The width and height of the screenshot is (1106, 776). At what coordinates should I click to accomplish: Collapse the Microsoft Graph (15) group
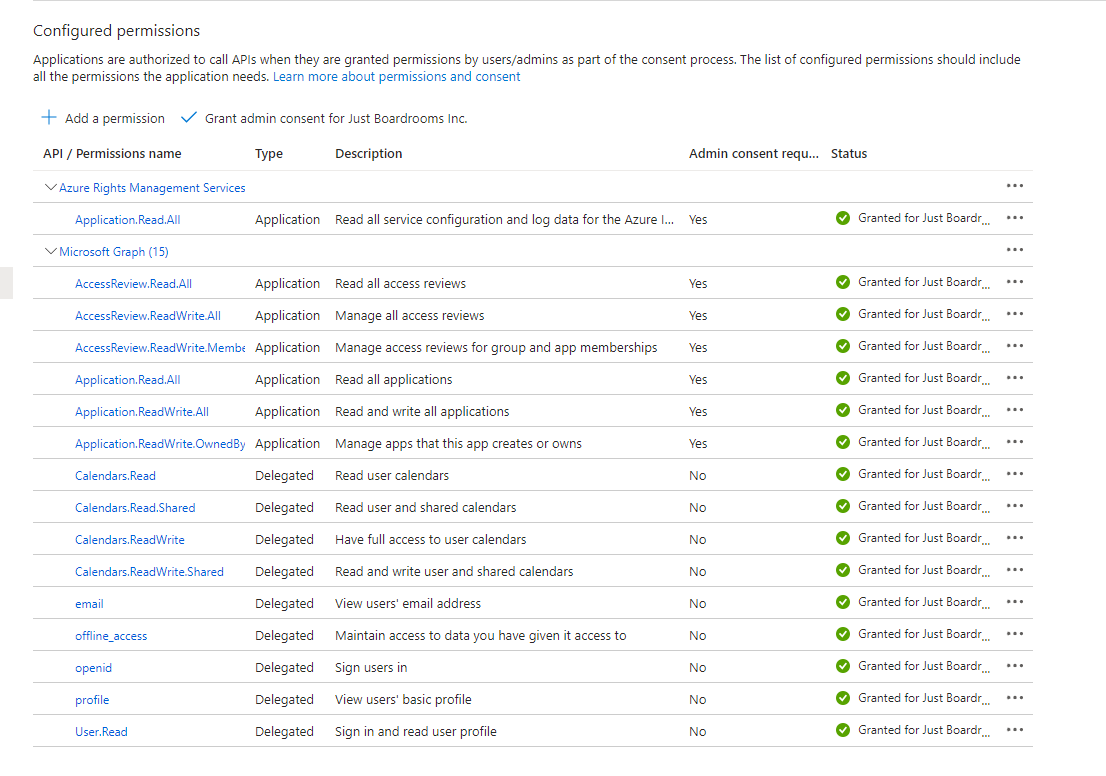[51, 251]
